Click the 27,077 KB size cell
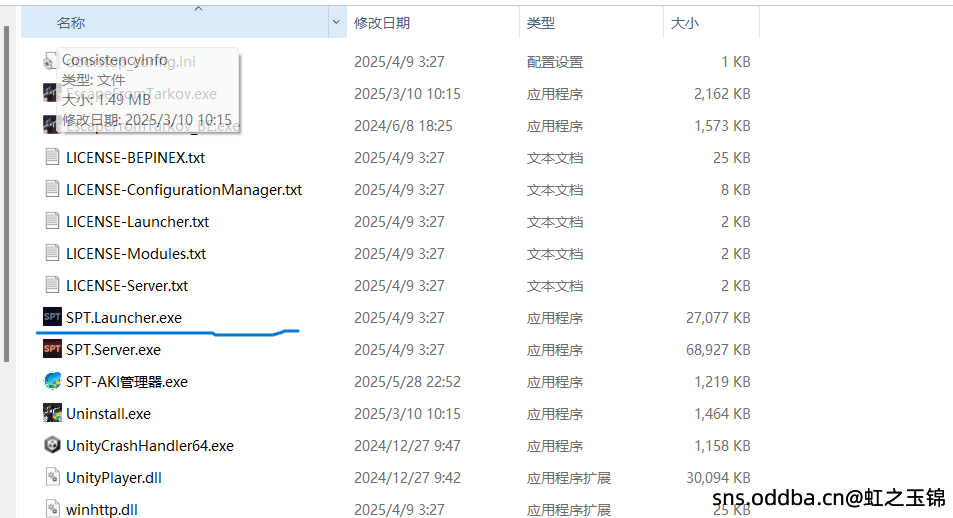The width and height of the screenshot is (953, 518). tap(718, 317)
